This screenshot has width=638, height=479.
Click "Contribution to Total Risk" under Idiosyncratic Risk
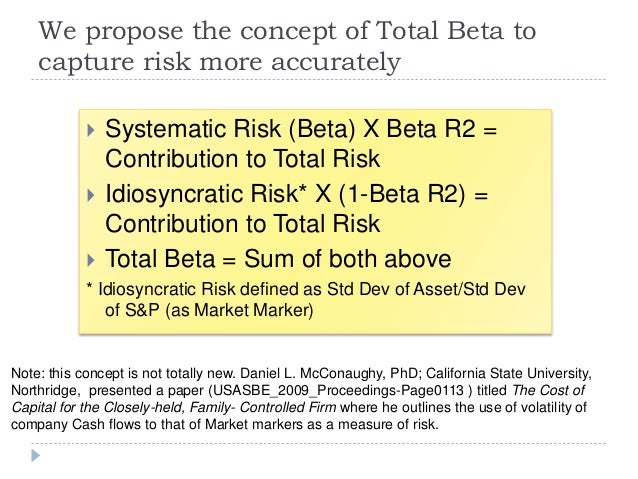243,224
